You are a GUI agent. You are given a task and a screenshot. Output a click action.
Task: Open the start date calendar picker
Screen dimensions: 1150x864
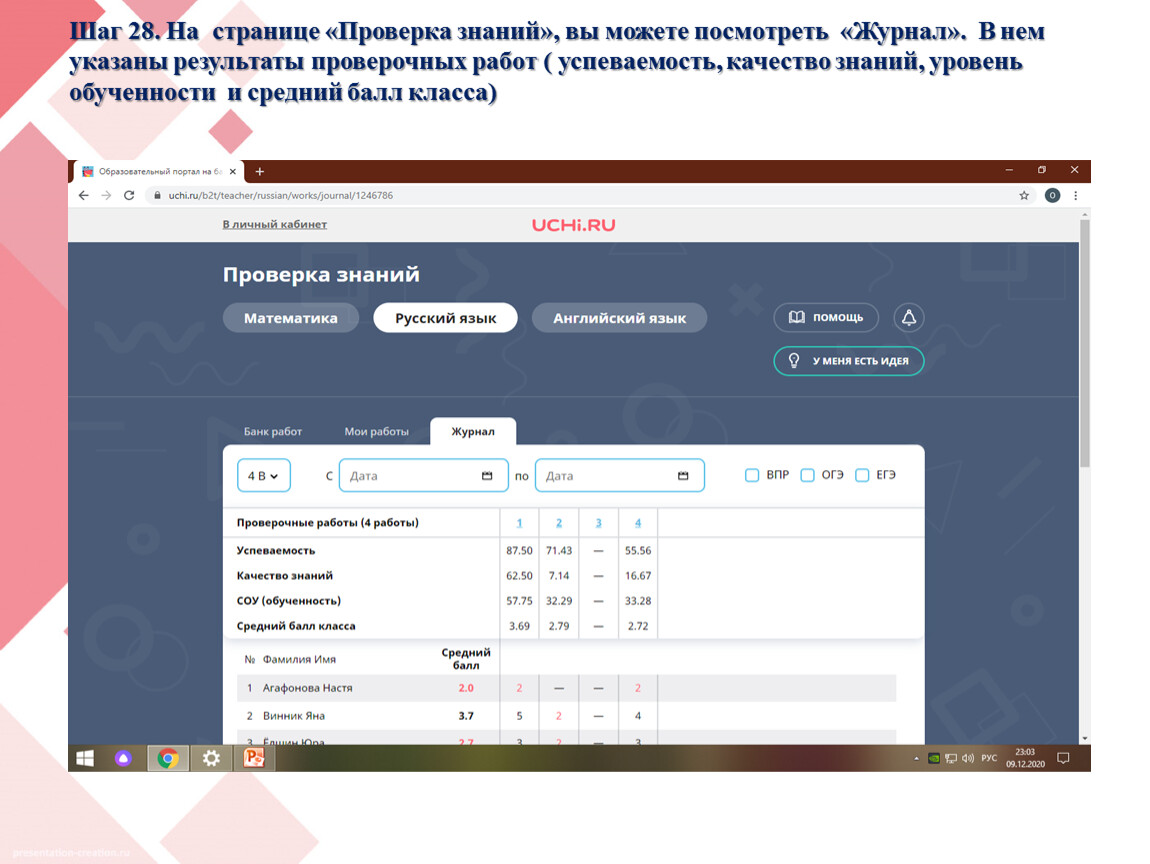pos(488,476)
